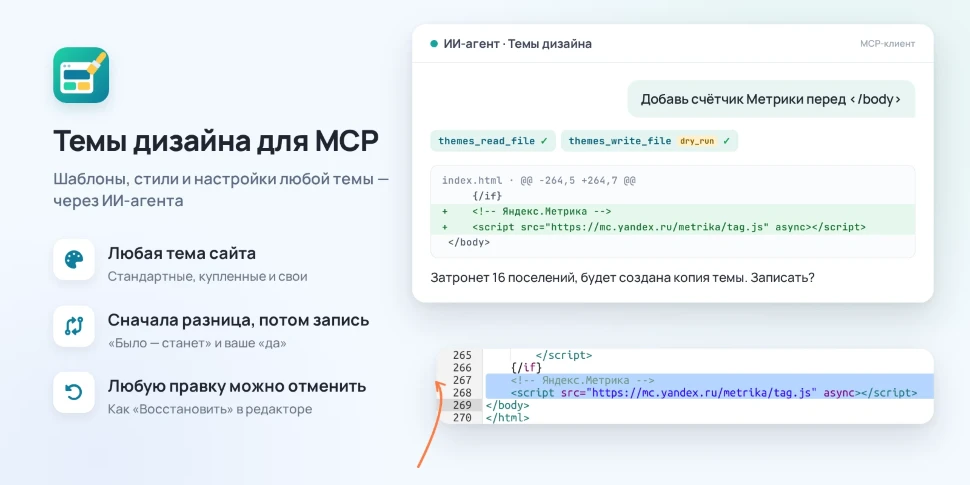The width and height of the screenshot is (970, 485).
Task: Click the teal design themes app icon
Action: pos(81,75)
